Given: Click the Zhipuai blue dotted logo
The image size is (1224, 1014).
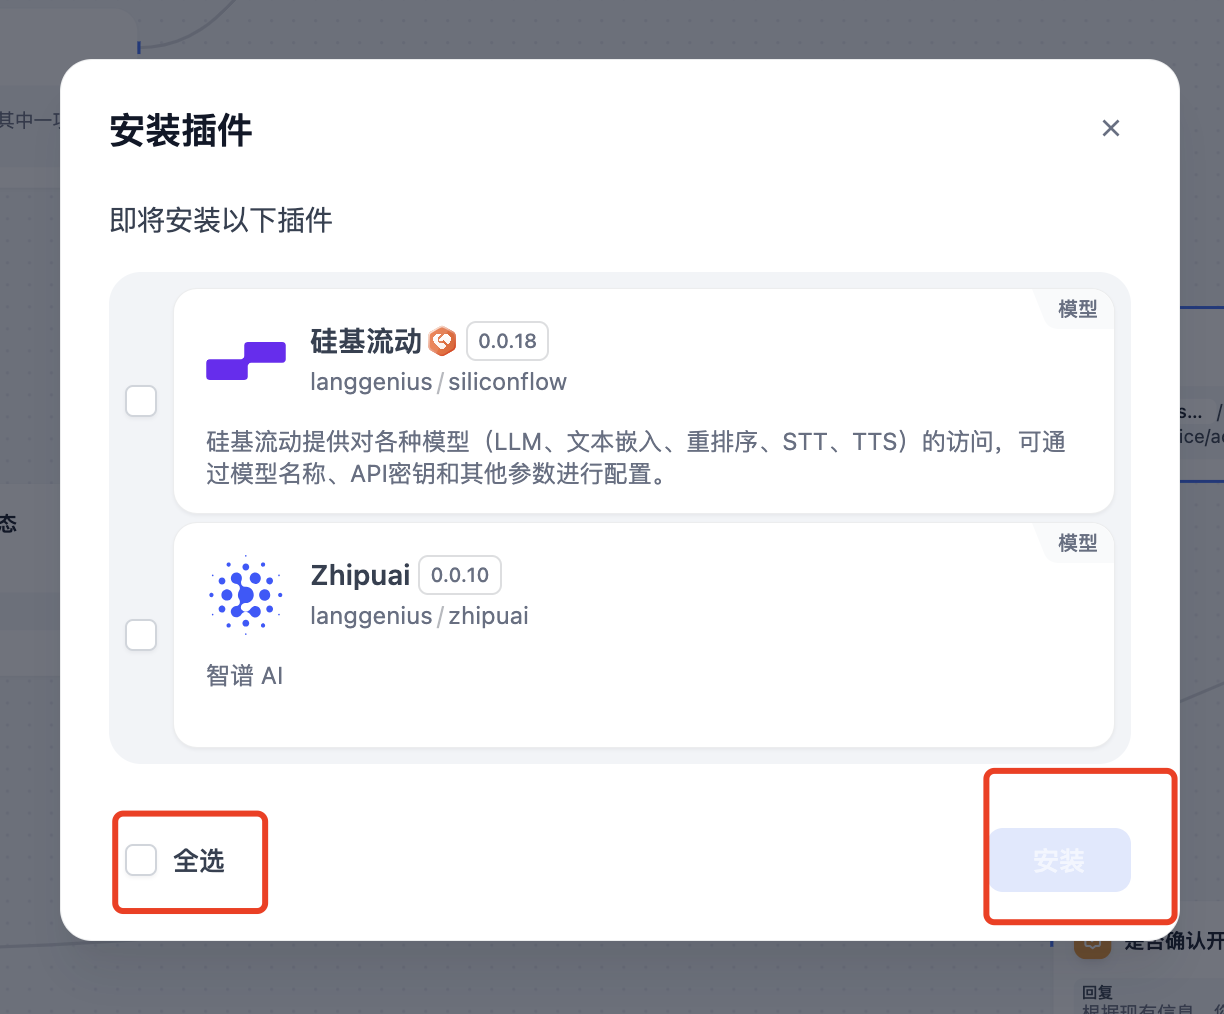Looking at the screenshot, I should [x=246, y=595].
